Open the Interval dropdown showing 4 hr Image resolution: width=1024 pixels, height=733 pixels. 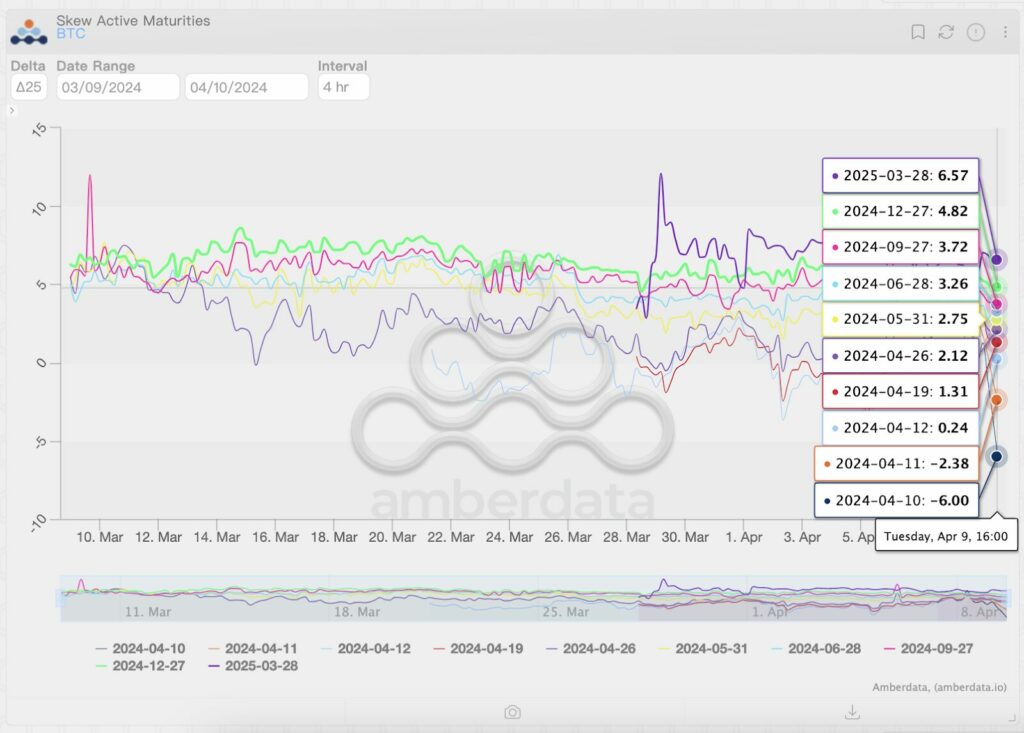click(x=343, y=87)
